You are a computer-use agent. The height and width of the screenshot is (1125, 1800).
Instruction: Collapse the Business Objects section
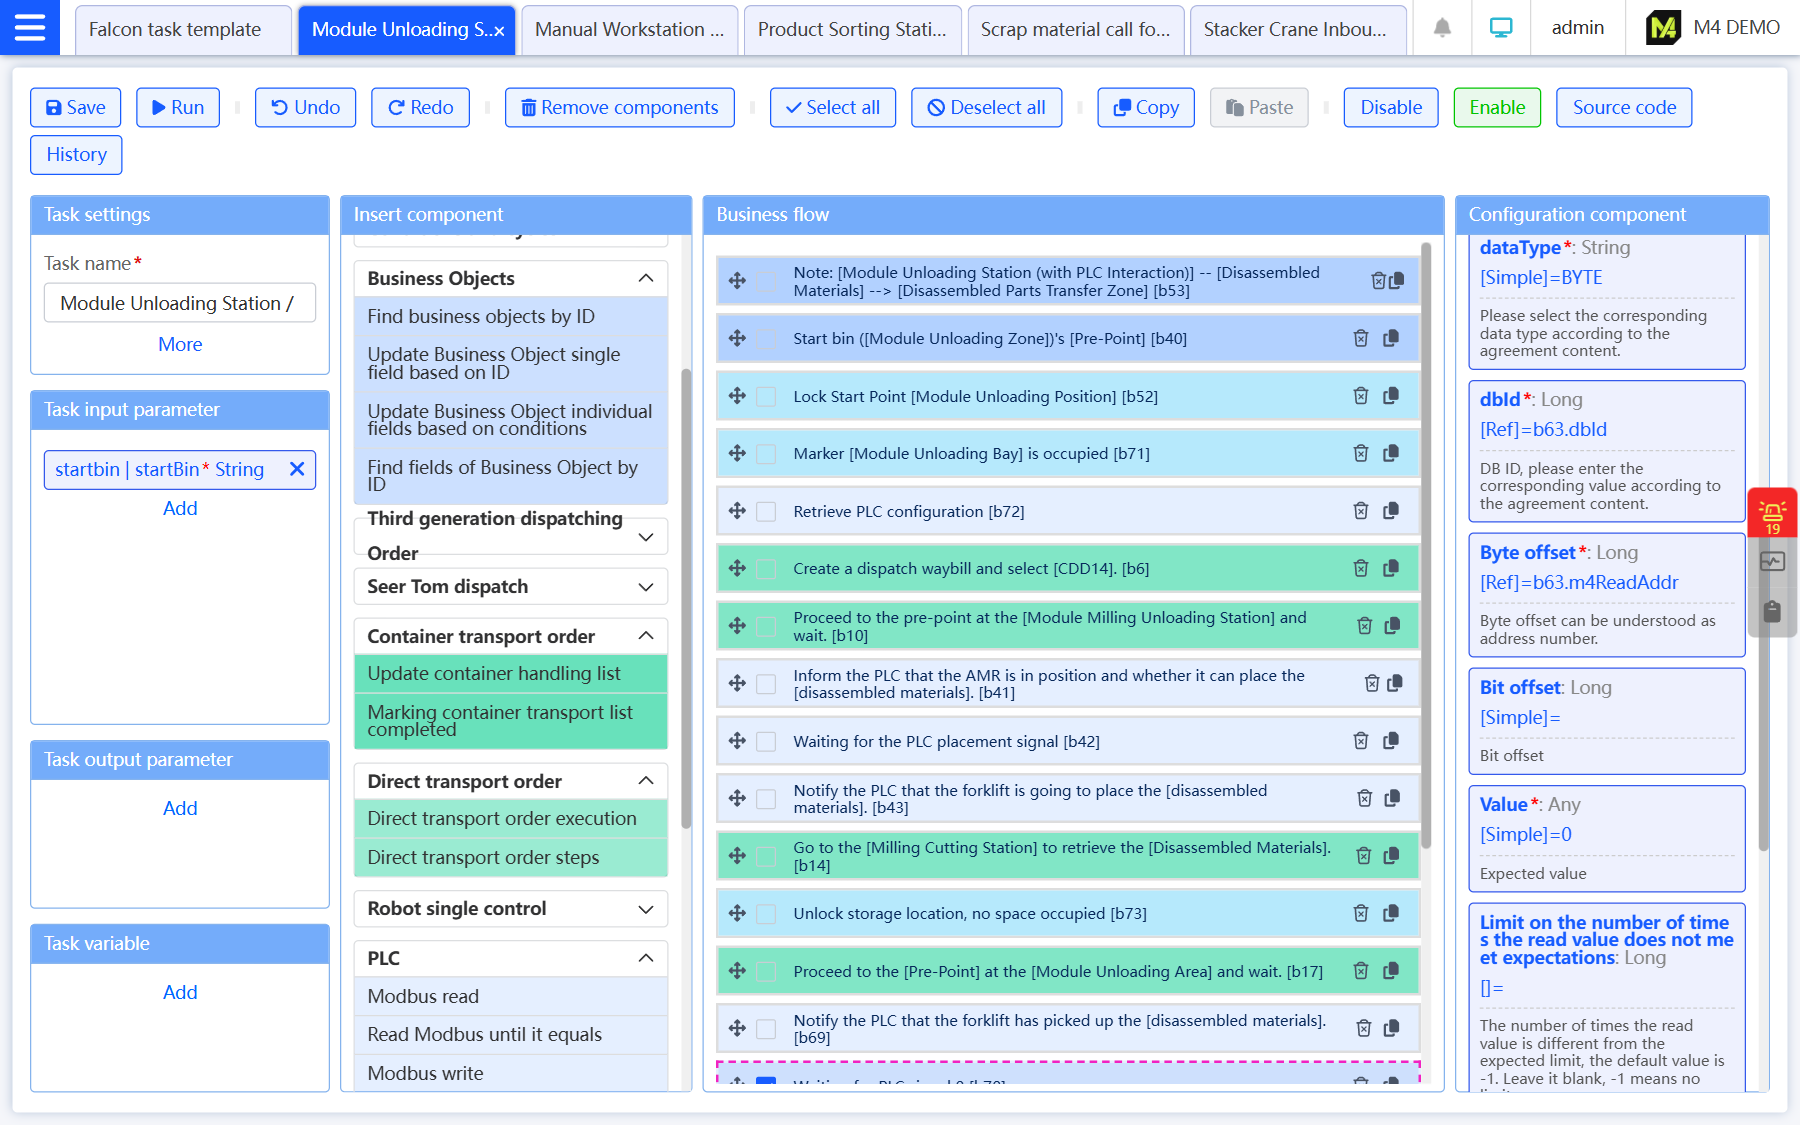(x=646, y=278)
